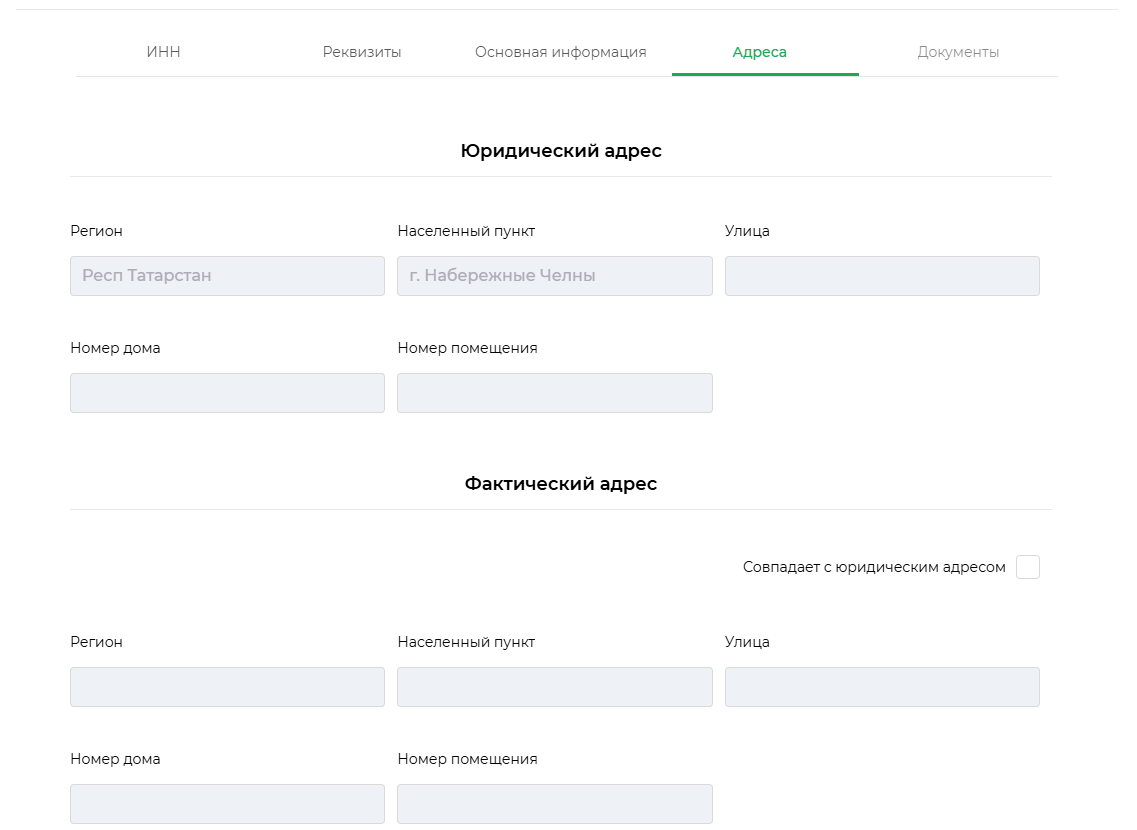
Task: Click the Совпадает с юридическим адресом label
Action: [x=874, y=567]
